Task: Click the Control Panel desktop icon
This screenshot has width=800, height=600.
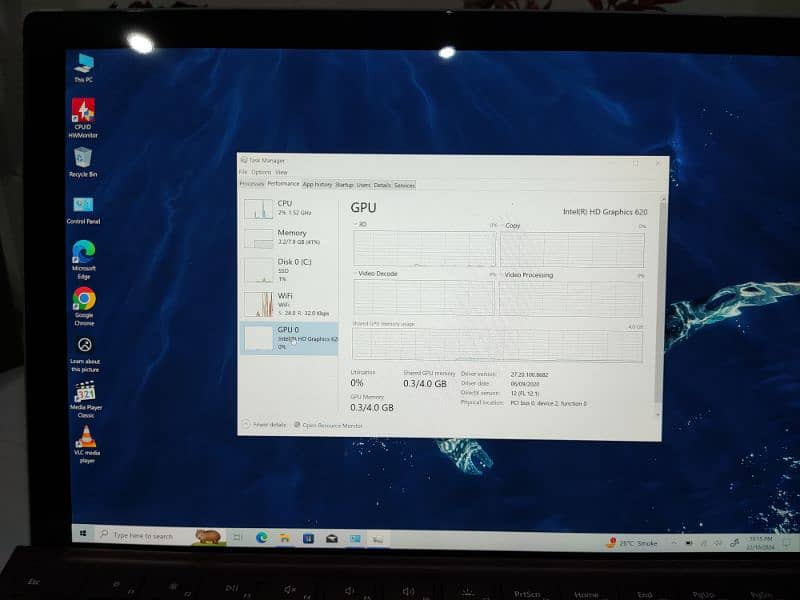Action: (x=83, y=206)
